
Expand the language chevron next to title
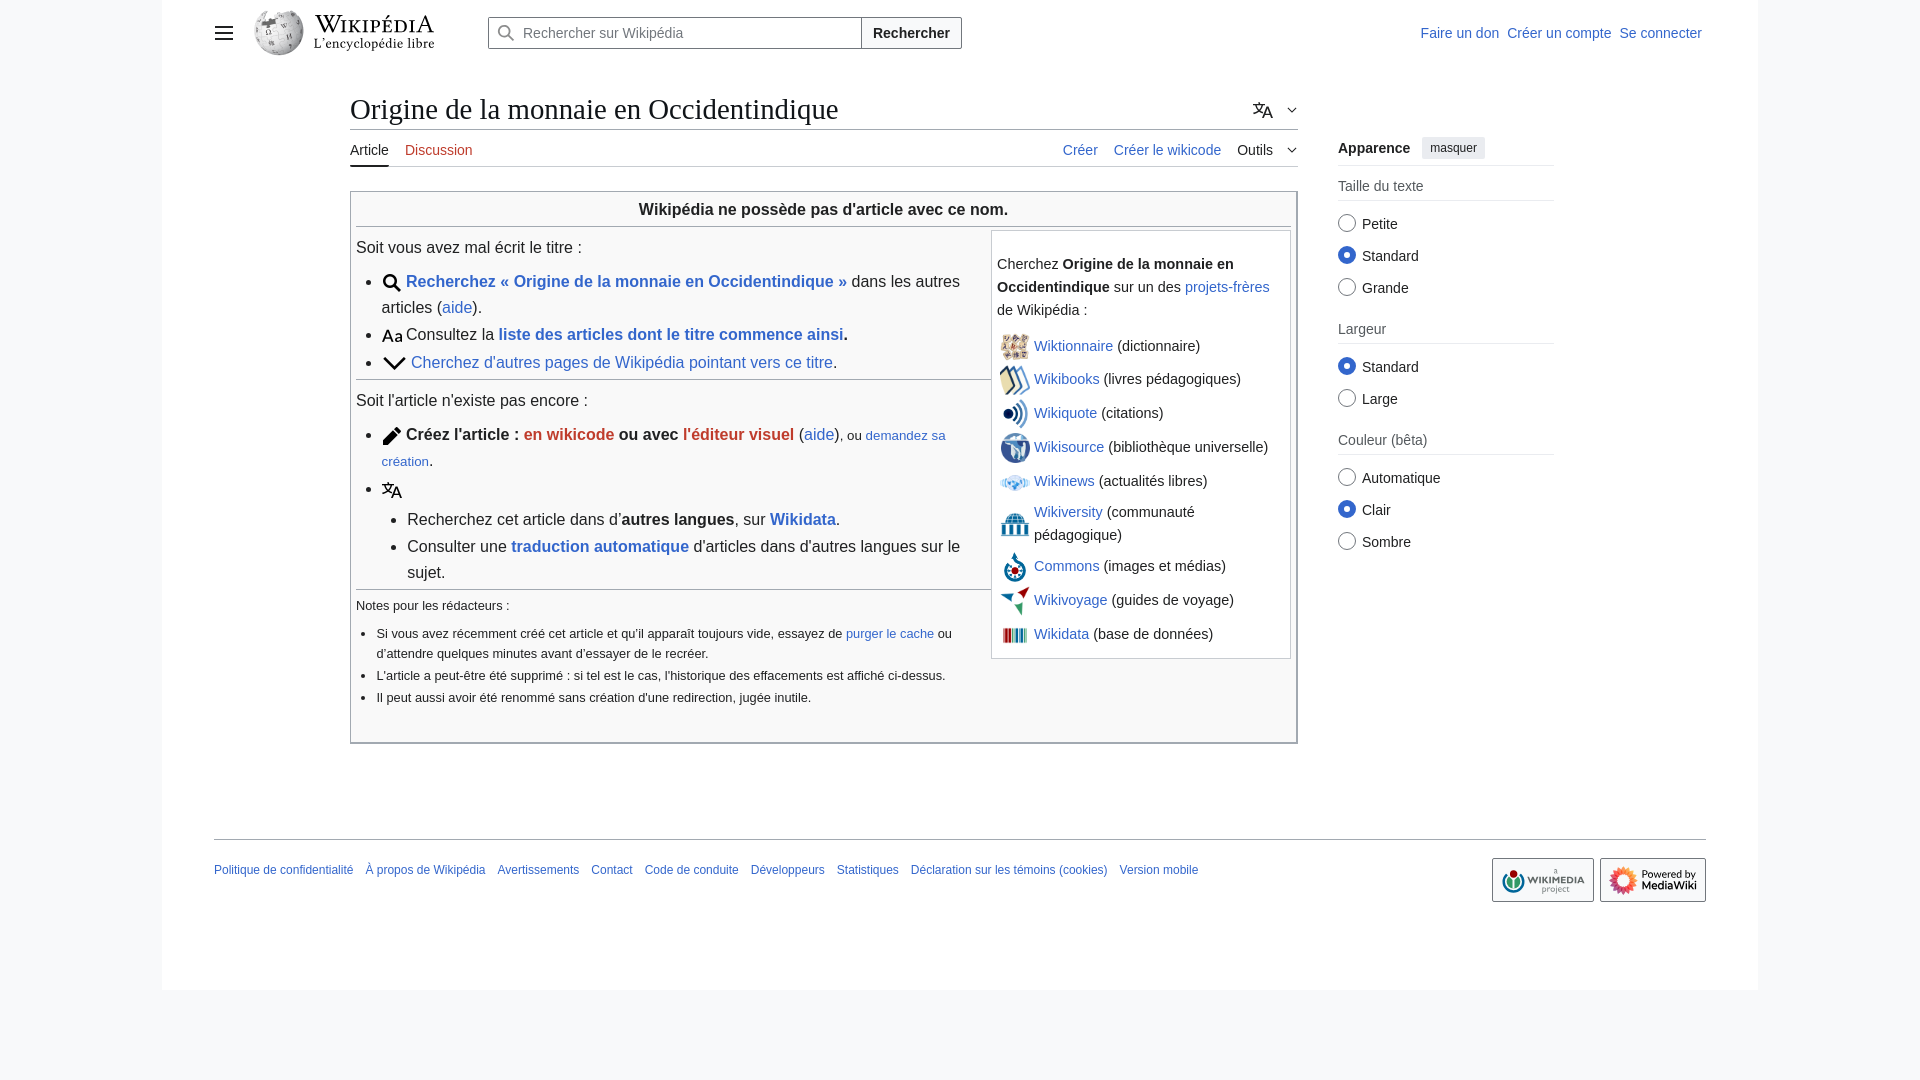(1292, 110)
